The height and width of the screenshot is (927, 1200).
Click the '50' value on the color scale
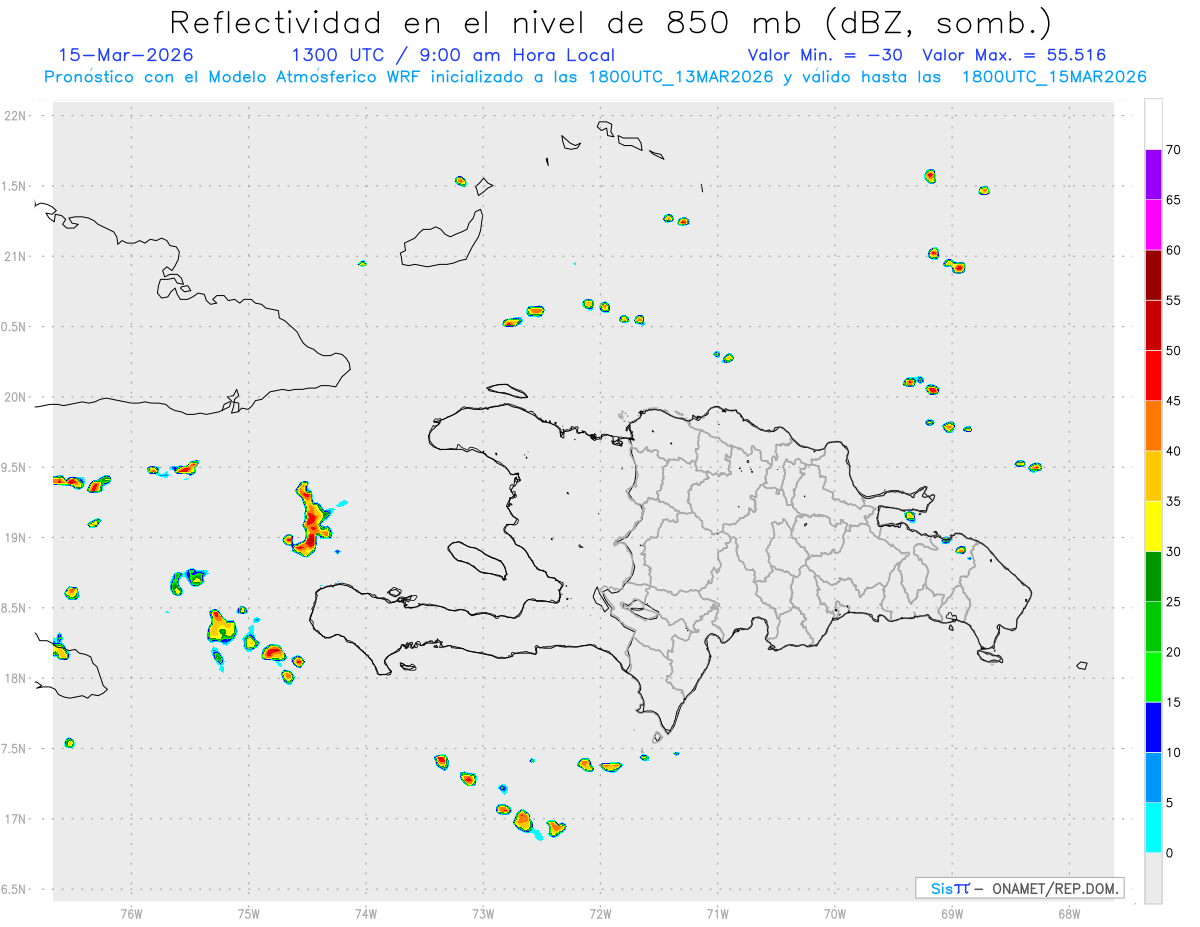(1173, 351)
